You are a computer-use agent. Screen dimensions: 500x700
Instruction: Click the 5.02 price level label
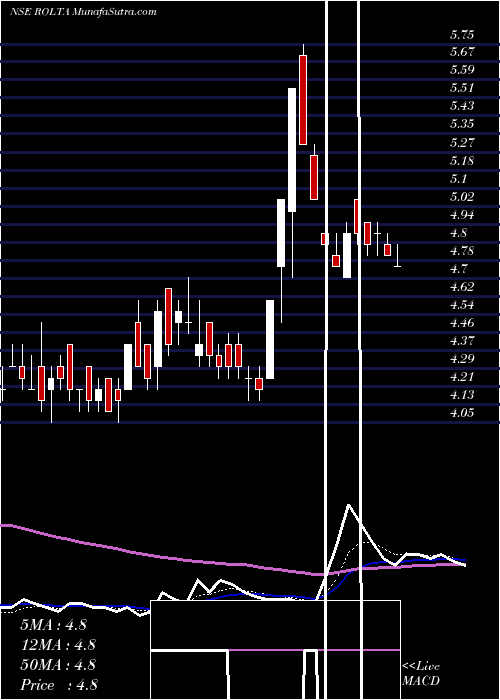pyautogui.click(x=462, y=196)
